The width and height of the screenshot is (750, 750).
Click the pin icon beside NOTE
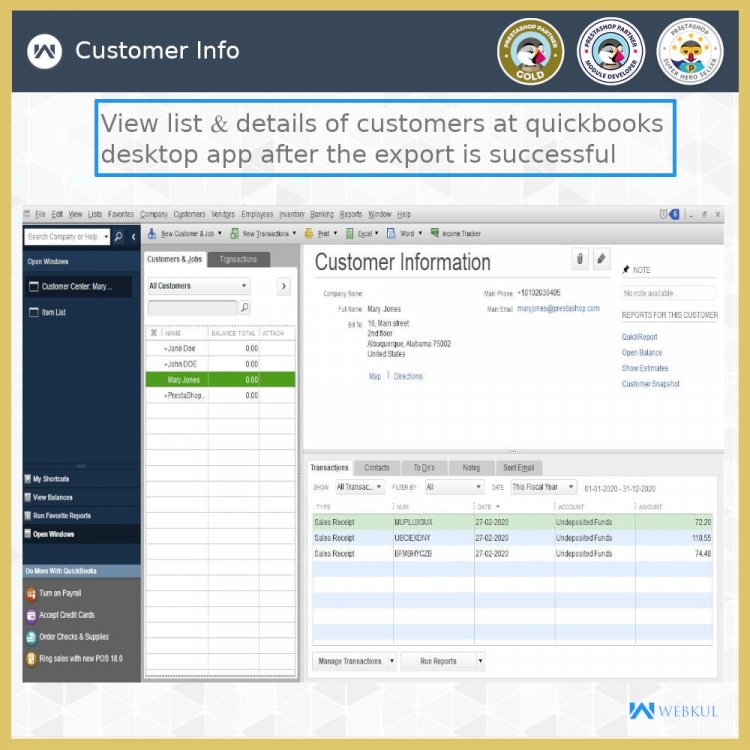626,270
